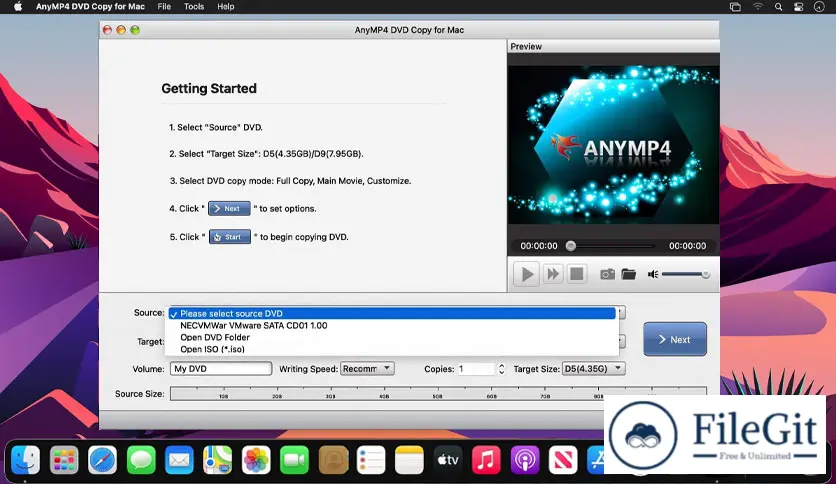
Task: Open Reminders from the dock
Action: (x=371, y=460)
